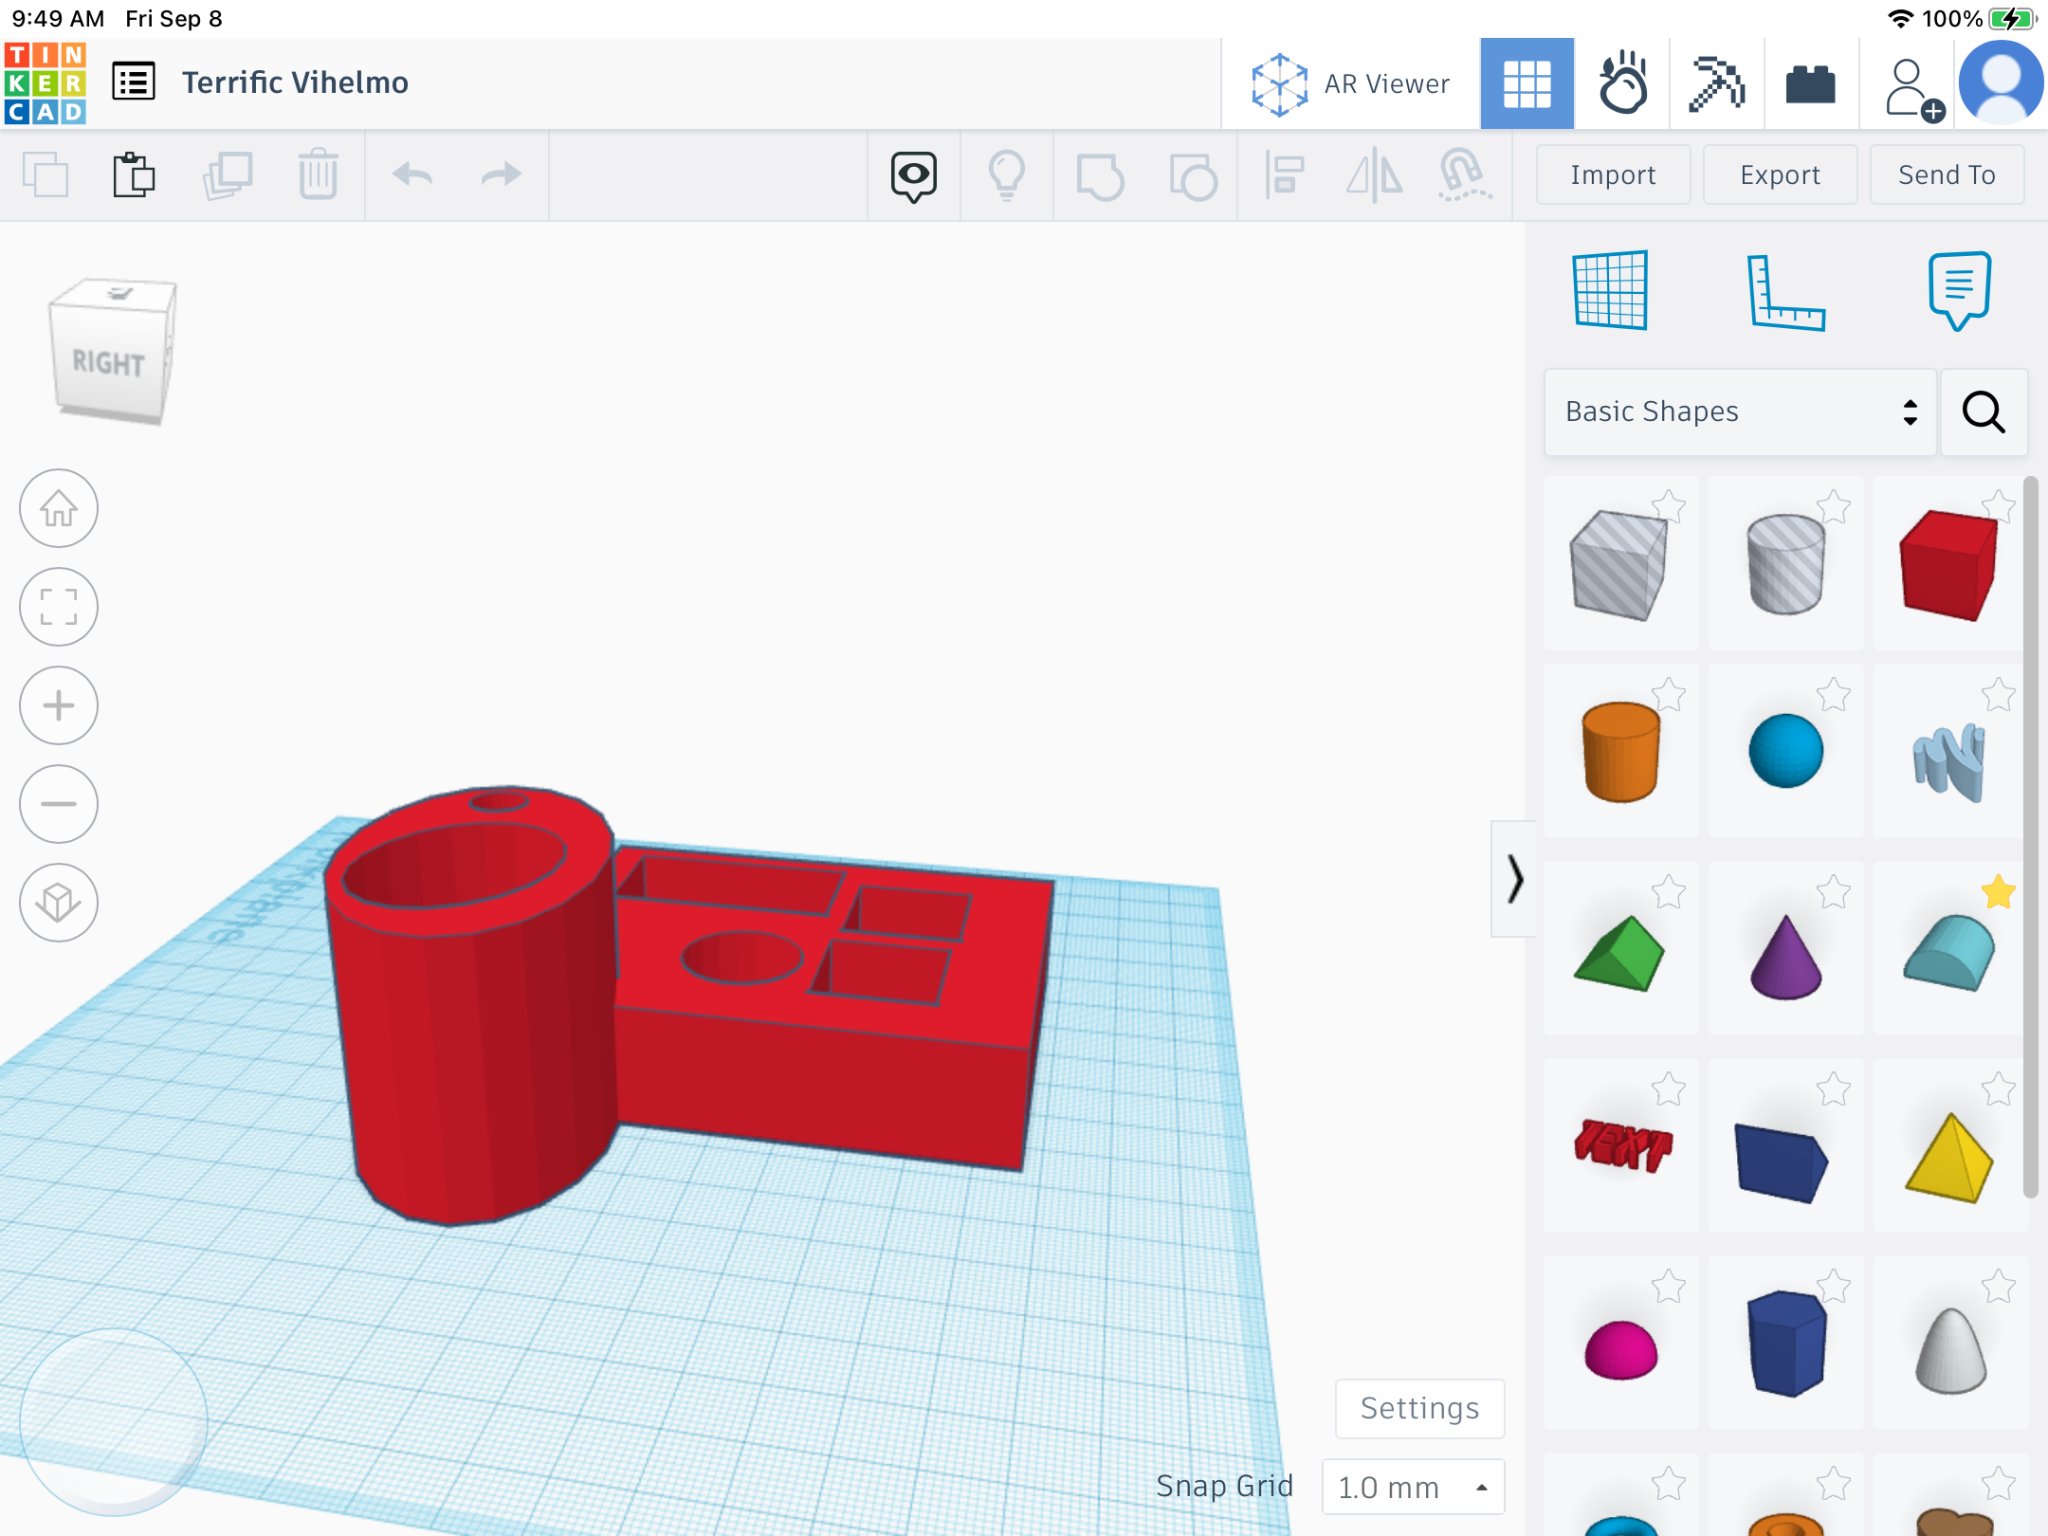
Task: Click Fit all in view icon
Action: [59, 607]
